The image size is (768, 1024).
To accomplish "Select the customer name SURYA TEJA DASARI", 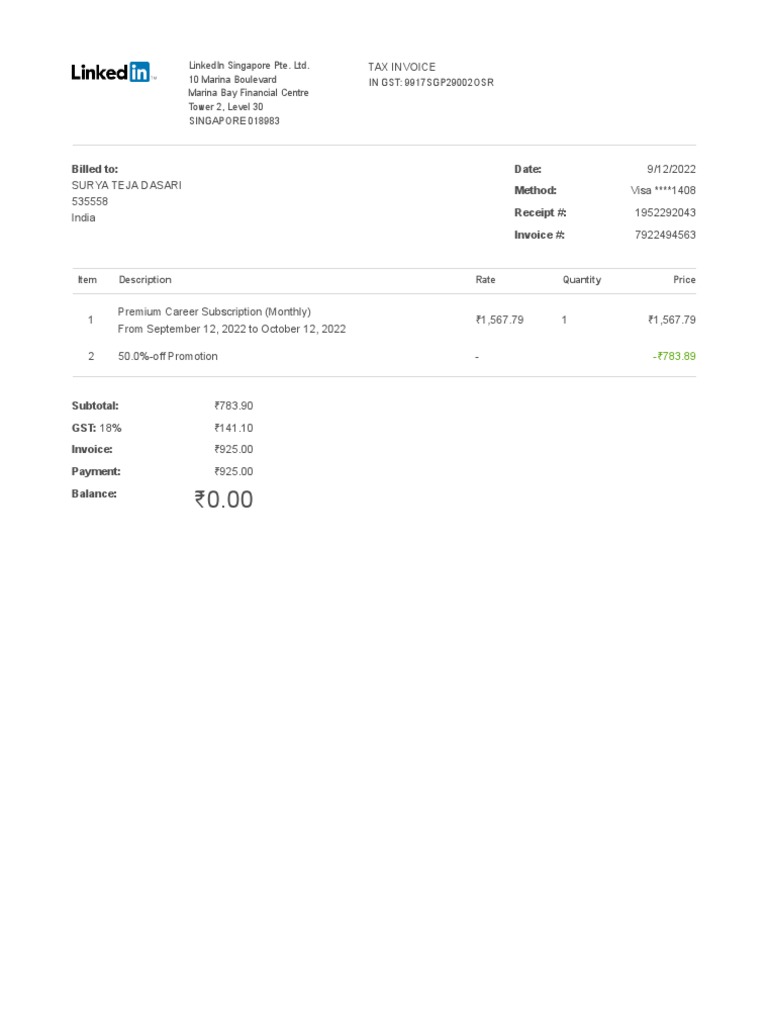I will coord(127,185).
